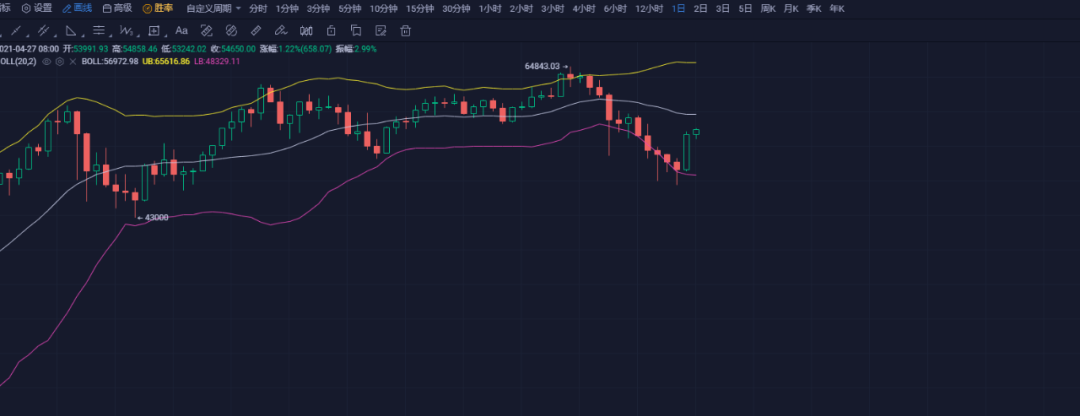Viewport: 1080px width, 416px height.
Task: Click the link chain drawing icon
Action: click(231, 30)
